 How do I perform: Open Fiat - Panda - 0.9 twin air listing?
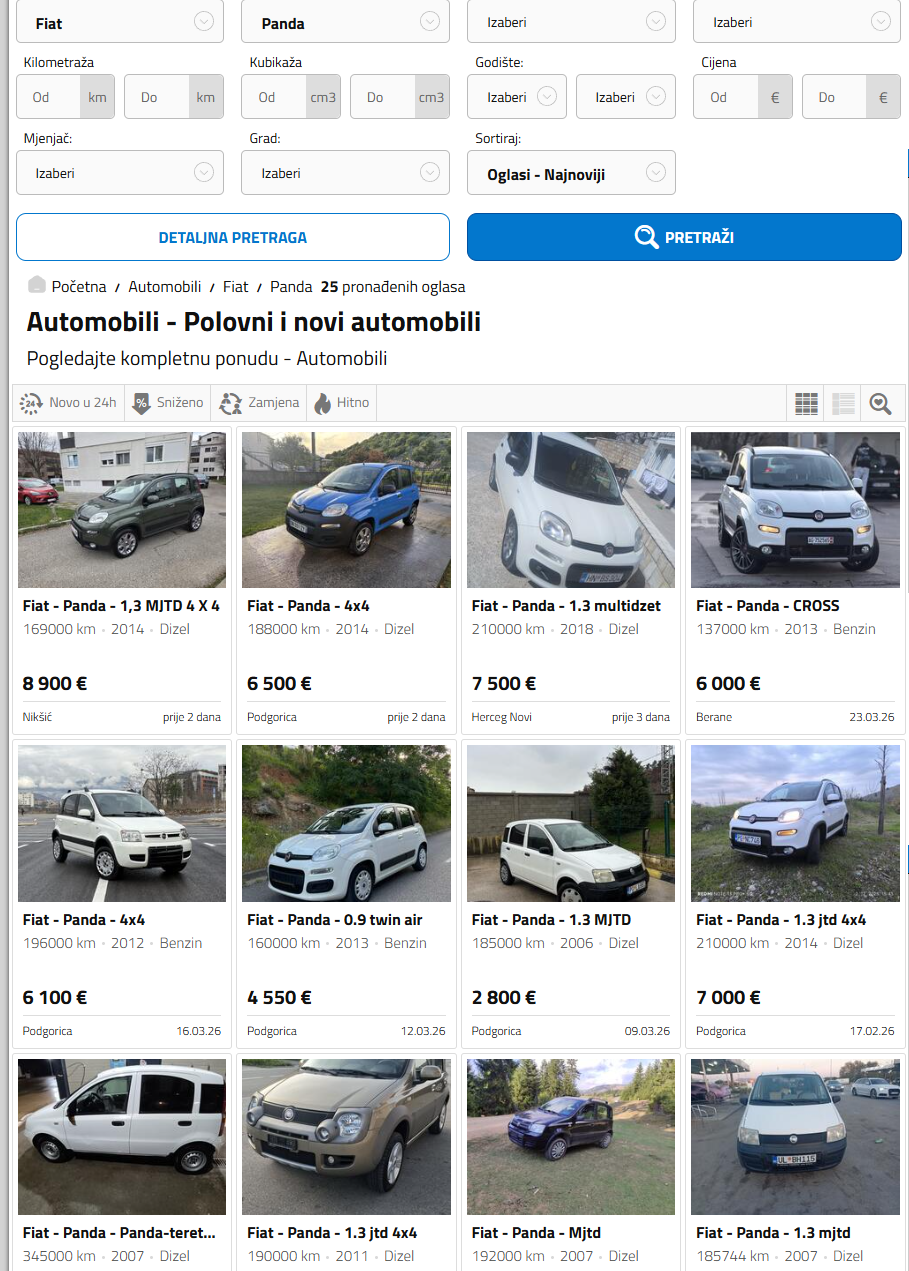335,920
